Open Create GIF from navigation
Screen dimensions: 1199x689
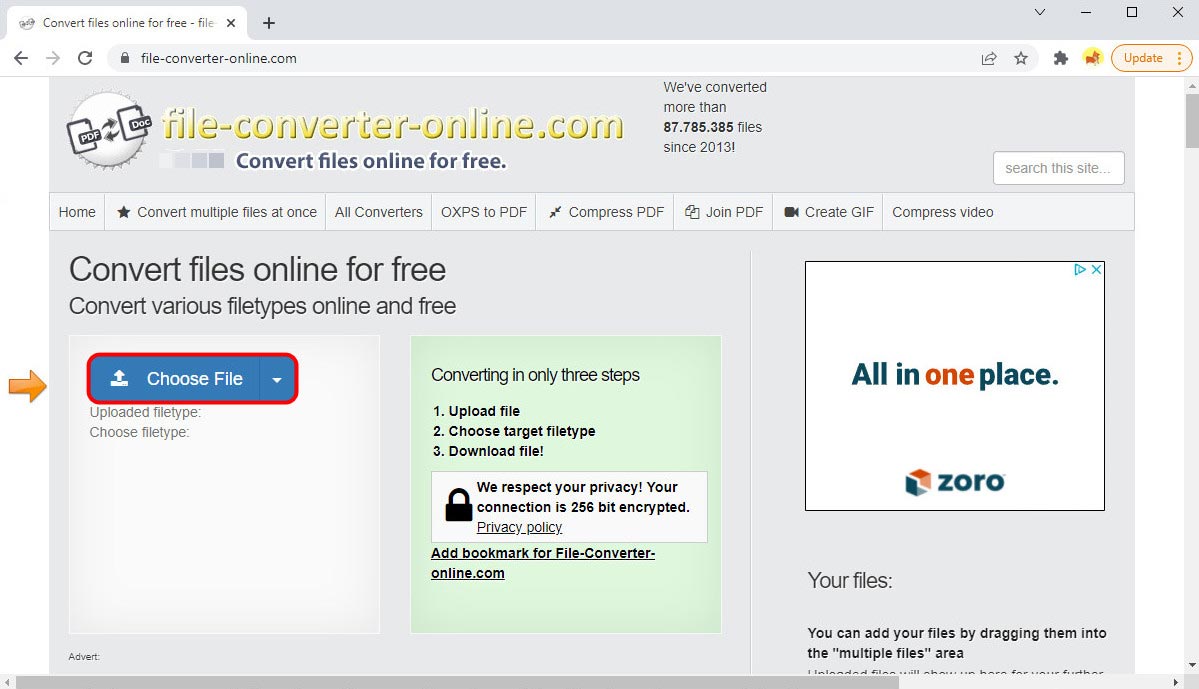coord(828,212)
